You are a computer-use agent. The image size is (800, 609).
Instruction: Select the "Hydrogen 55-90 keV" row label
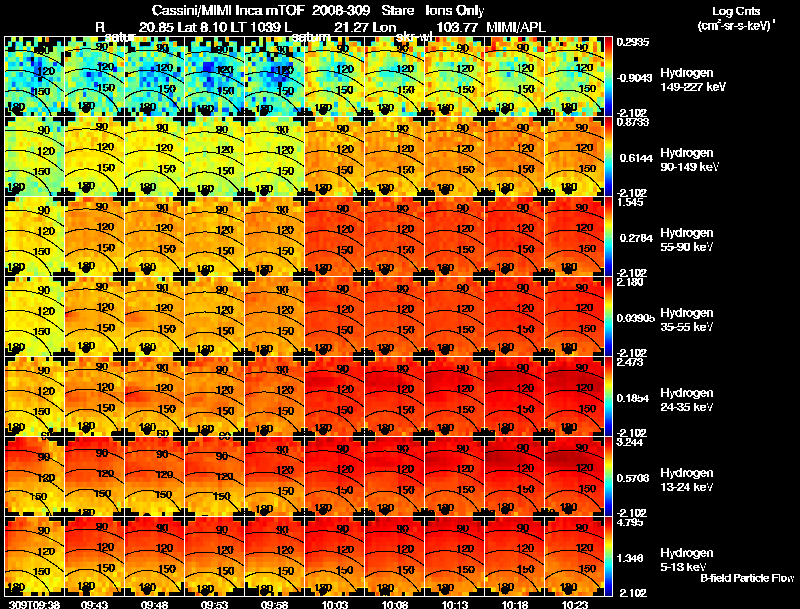tap(687, 239)
